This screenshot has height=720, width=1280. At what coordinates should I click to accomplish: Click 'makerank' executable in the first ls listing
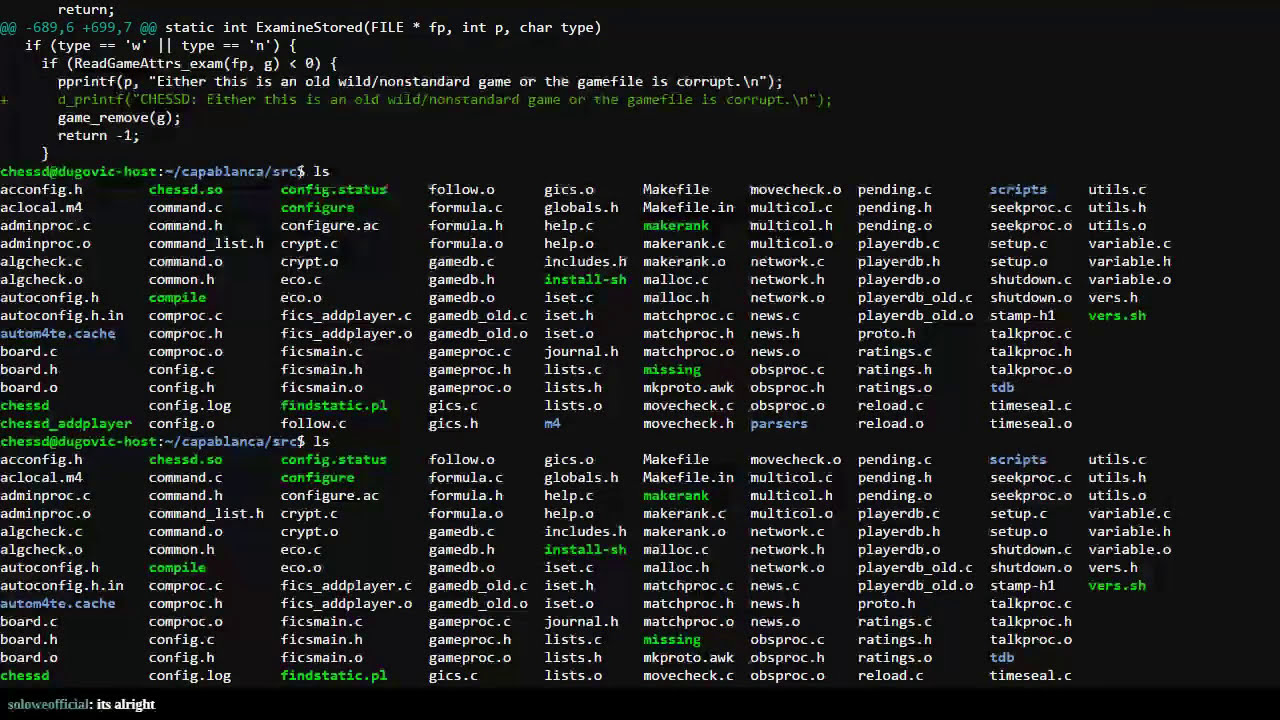pos(676,225)
